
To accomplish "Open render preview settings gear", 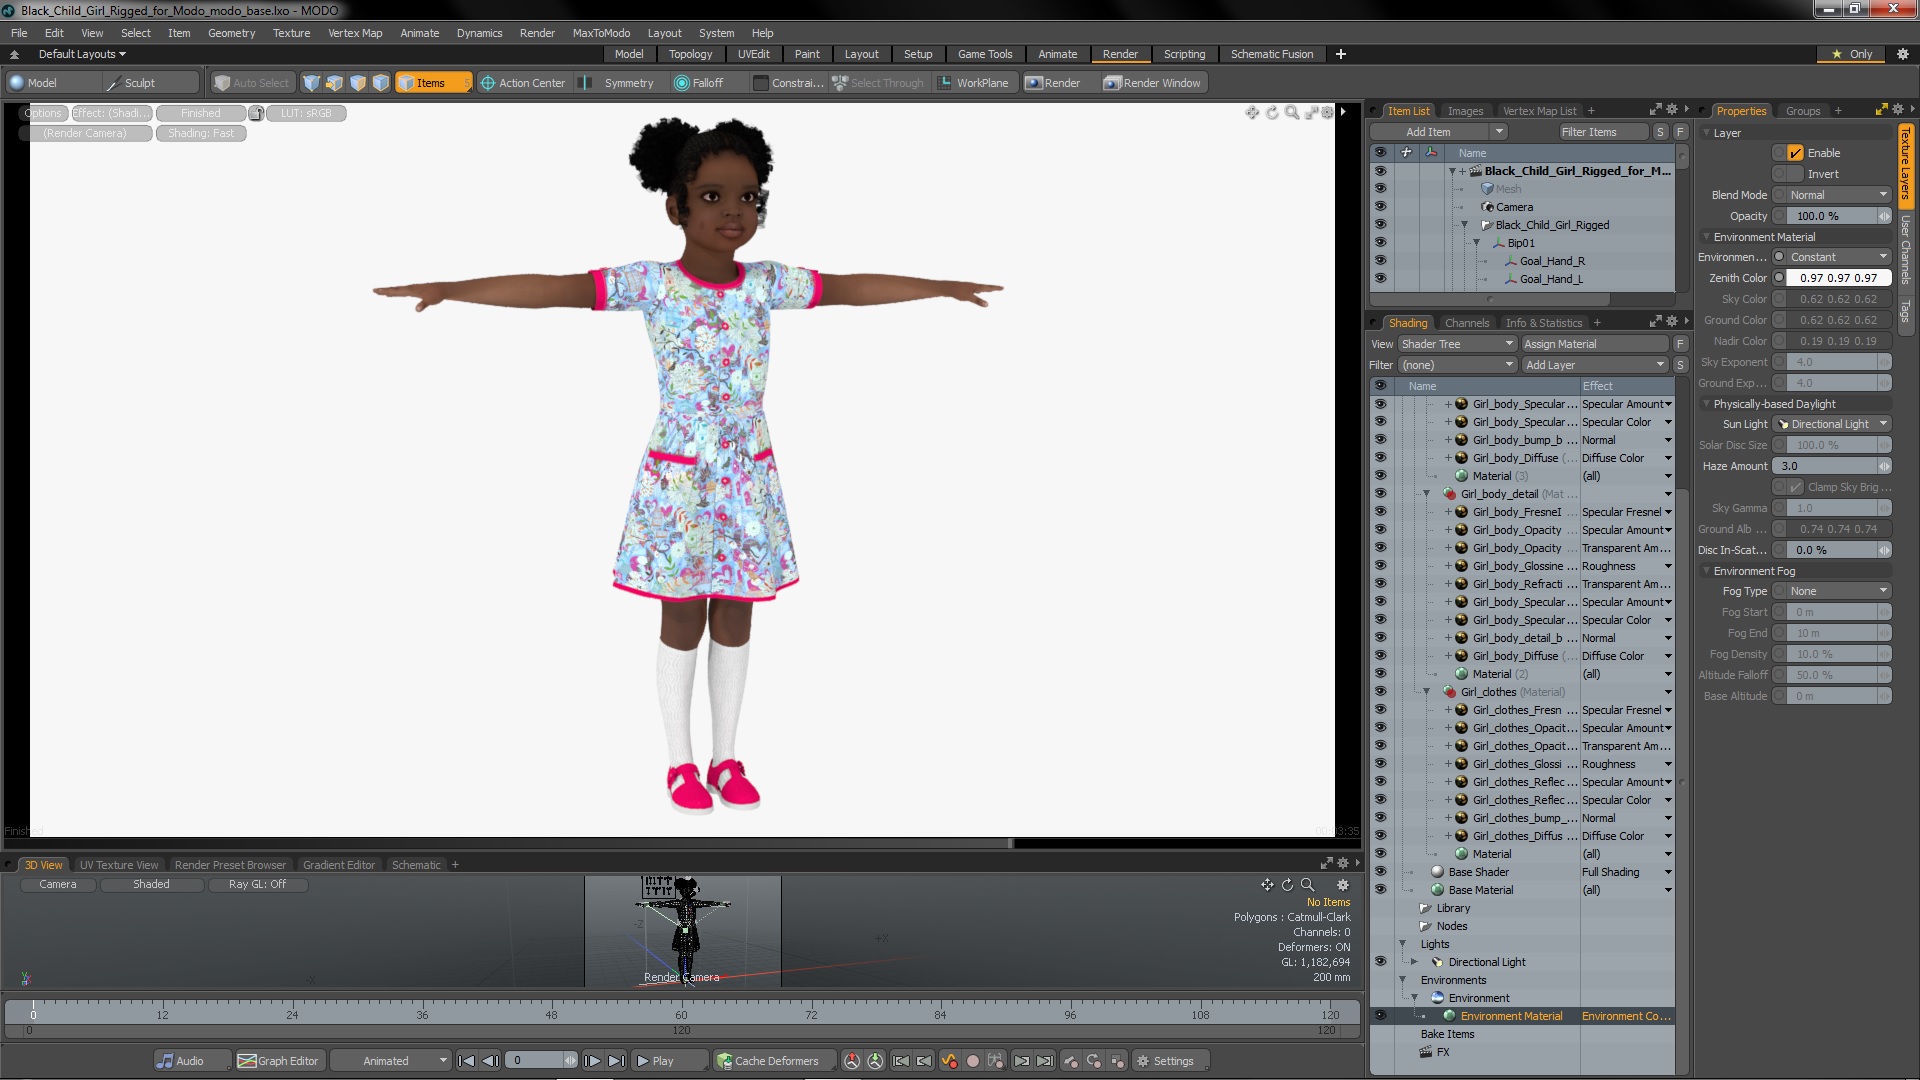I will (1328, 113).
